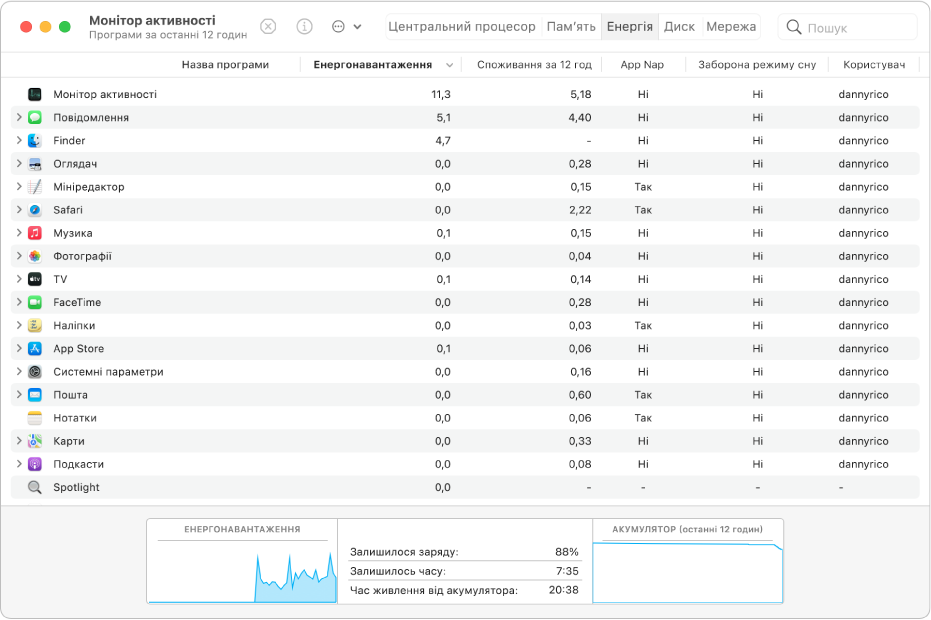Click the Notes (Нотатки) app icon
The height and width of the screenshot is (620, 931).
pyautogui.click(x=35, y=418)
